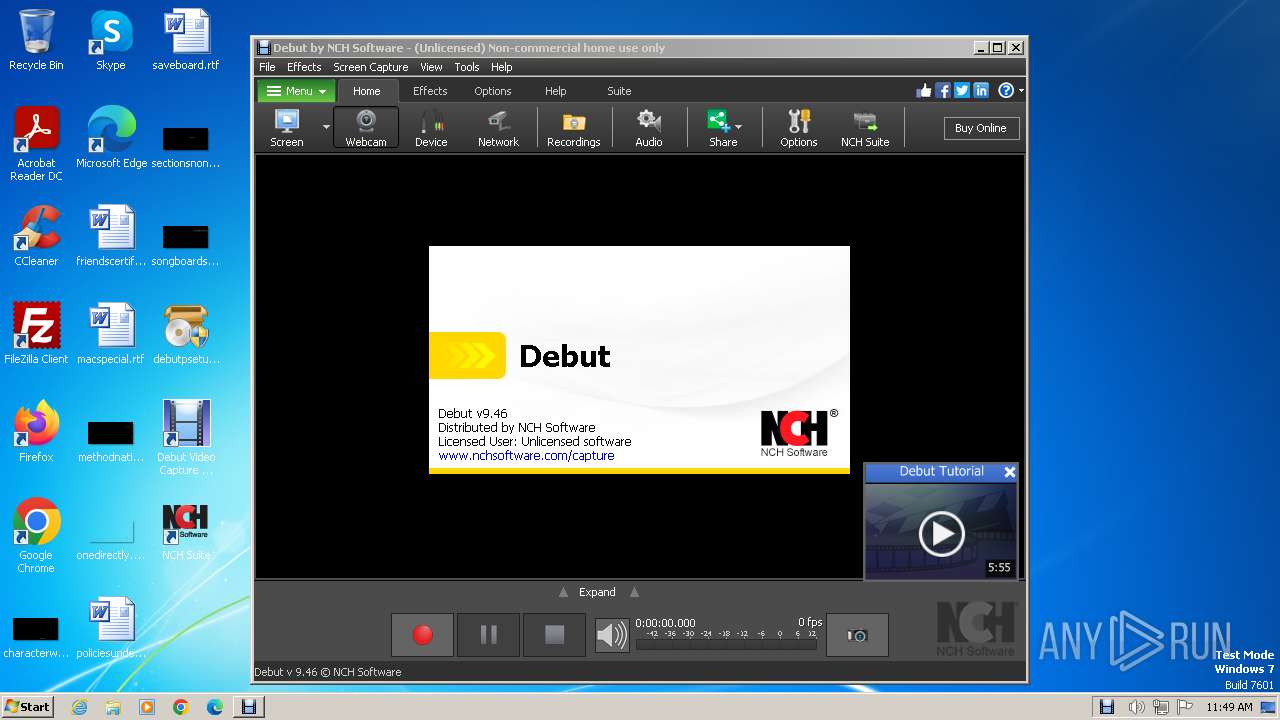Open the Screen capture dropdown arrow
Image resolution: width=1280 pixels, height=720 pixels.
click(326, 128)
